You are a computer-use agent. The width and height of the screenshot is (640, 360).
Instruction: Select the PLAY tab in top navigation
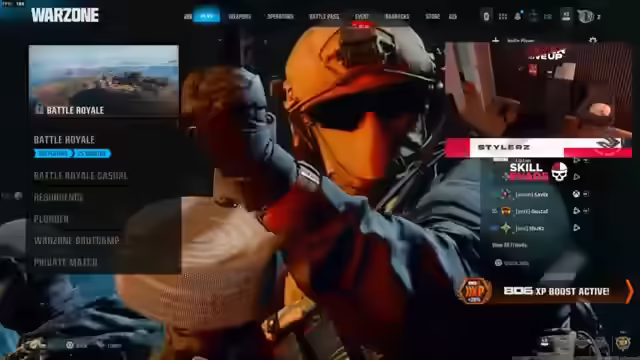tap(207, 16)
